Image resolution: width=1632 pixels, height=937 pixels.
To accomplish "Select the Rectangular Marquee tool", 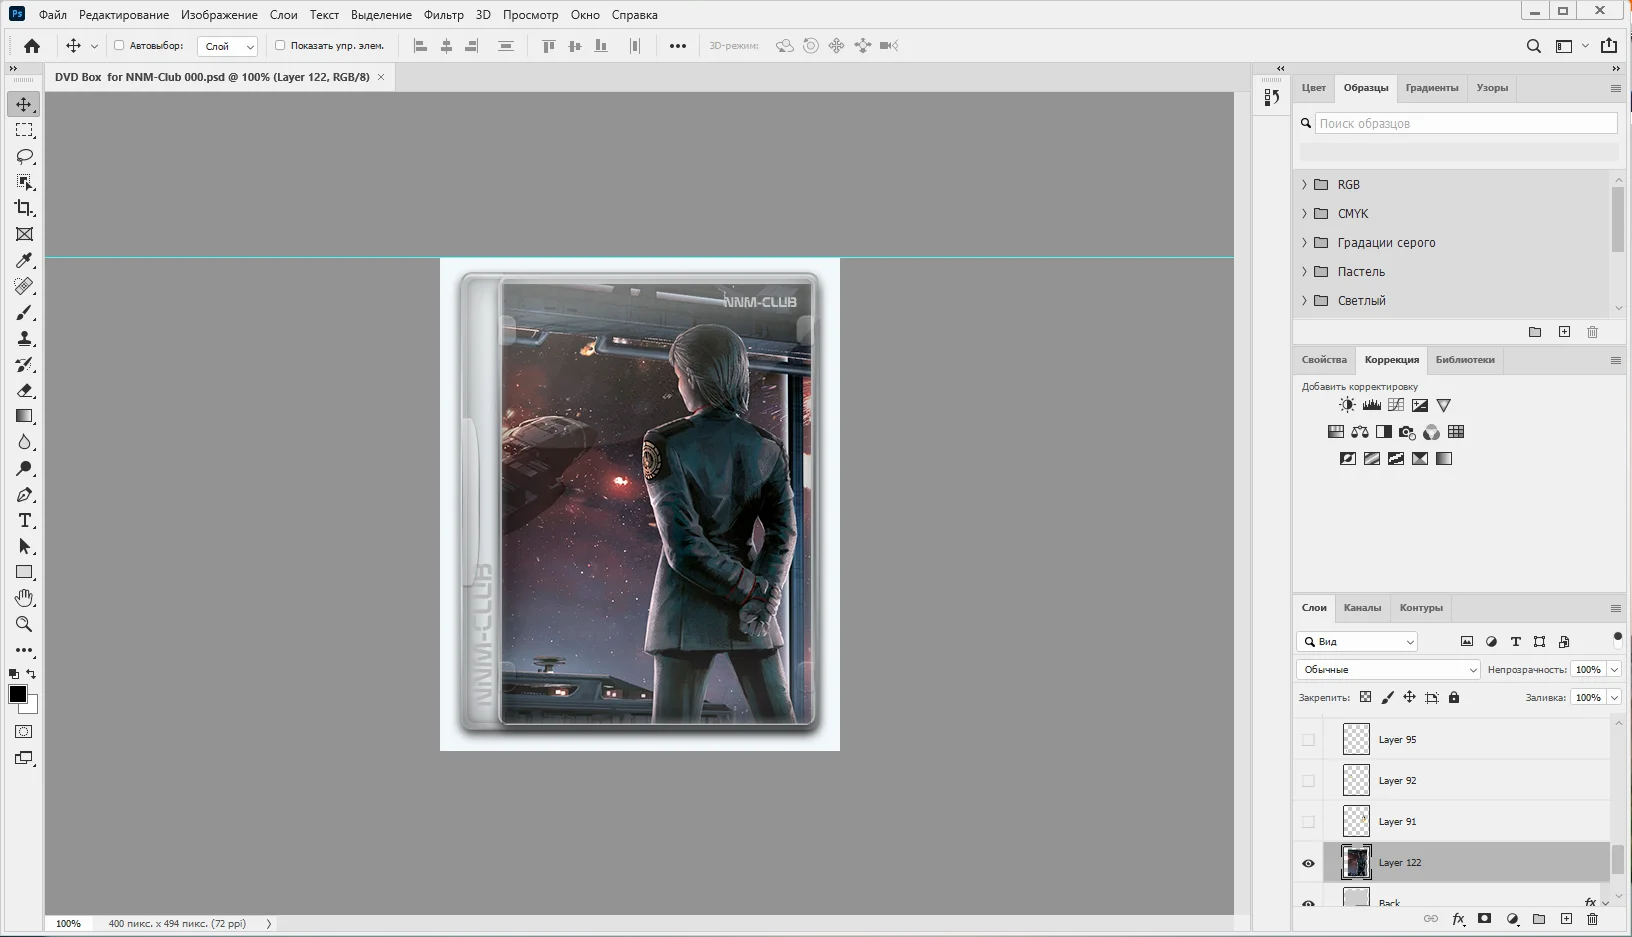I will point(24,131).
